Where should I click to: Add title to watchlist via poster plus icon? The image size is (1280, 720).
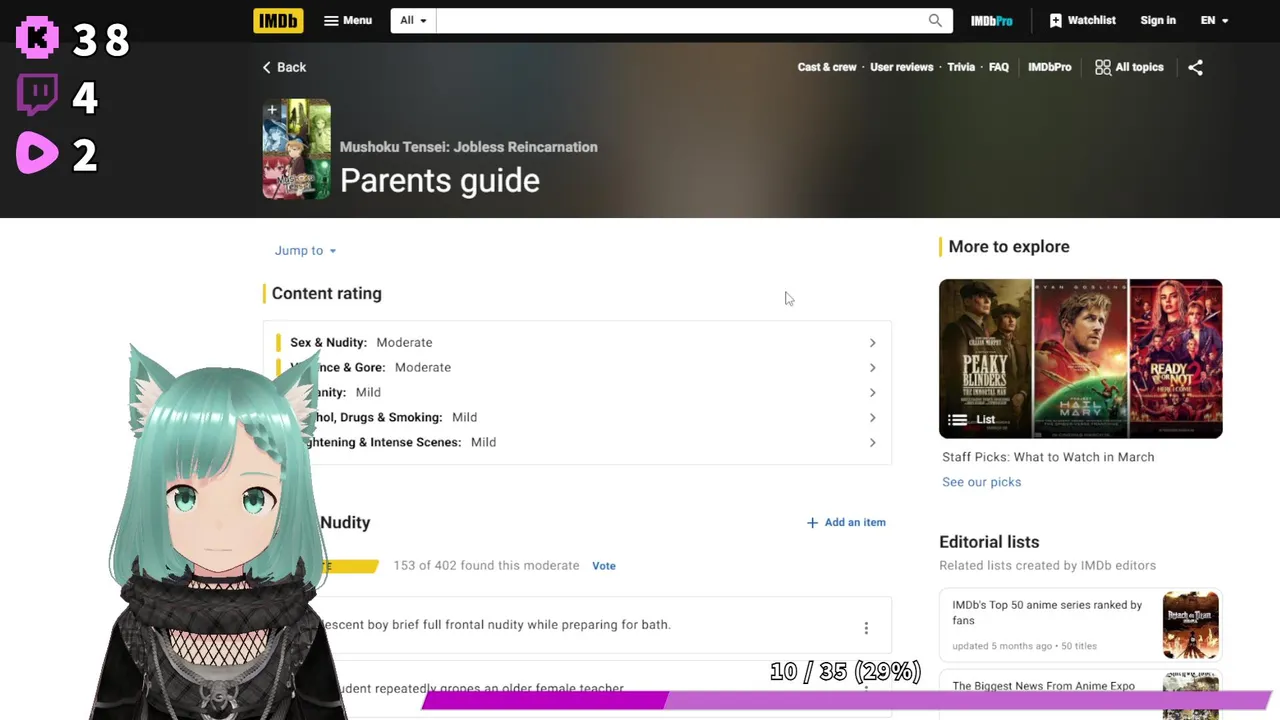[x=272, y=110]
